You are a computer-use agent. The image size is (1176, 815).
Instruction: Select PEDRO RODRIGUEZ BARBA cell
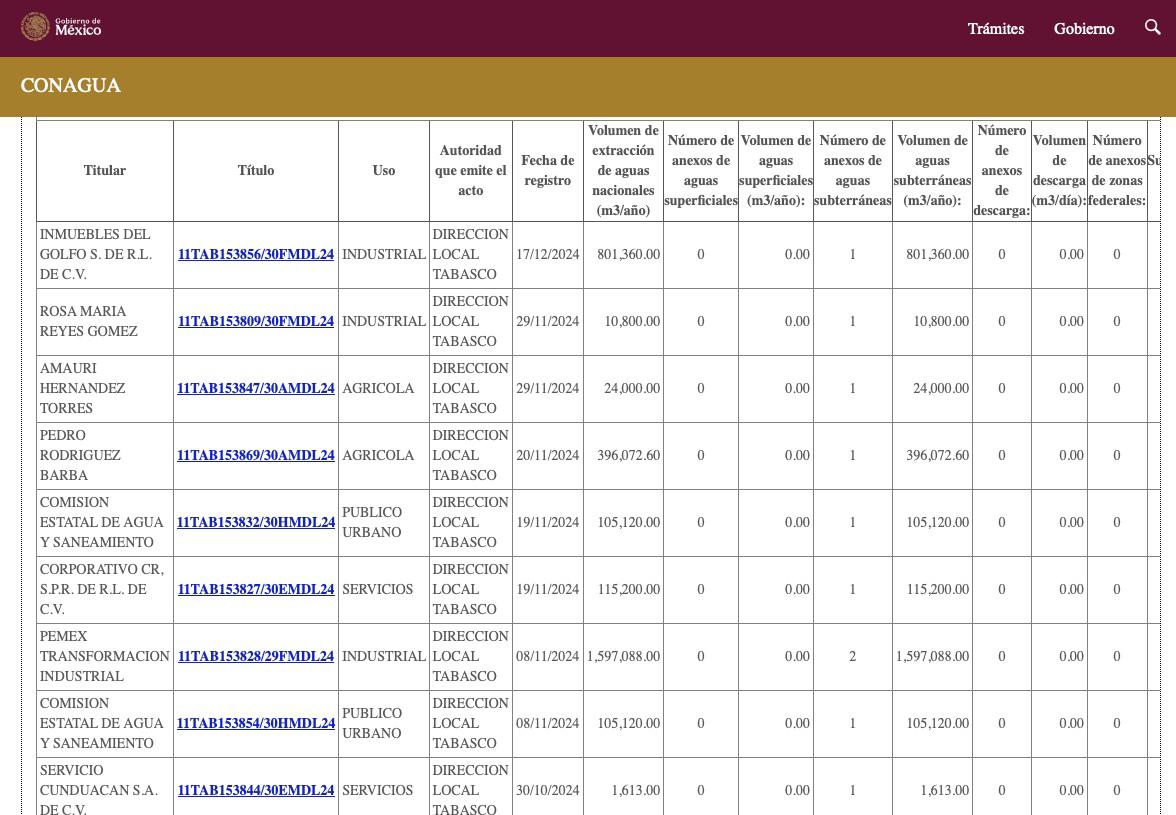pos(105,455)
